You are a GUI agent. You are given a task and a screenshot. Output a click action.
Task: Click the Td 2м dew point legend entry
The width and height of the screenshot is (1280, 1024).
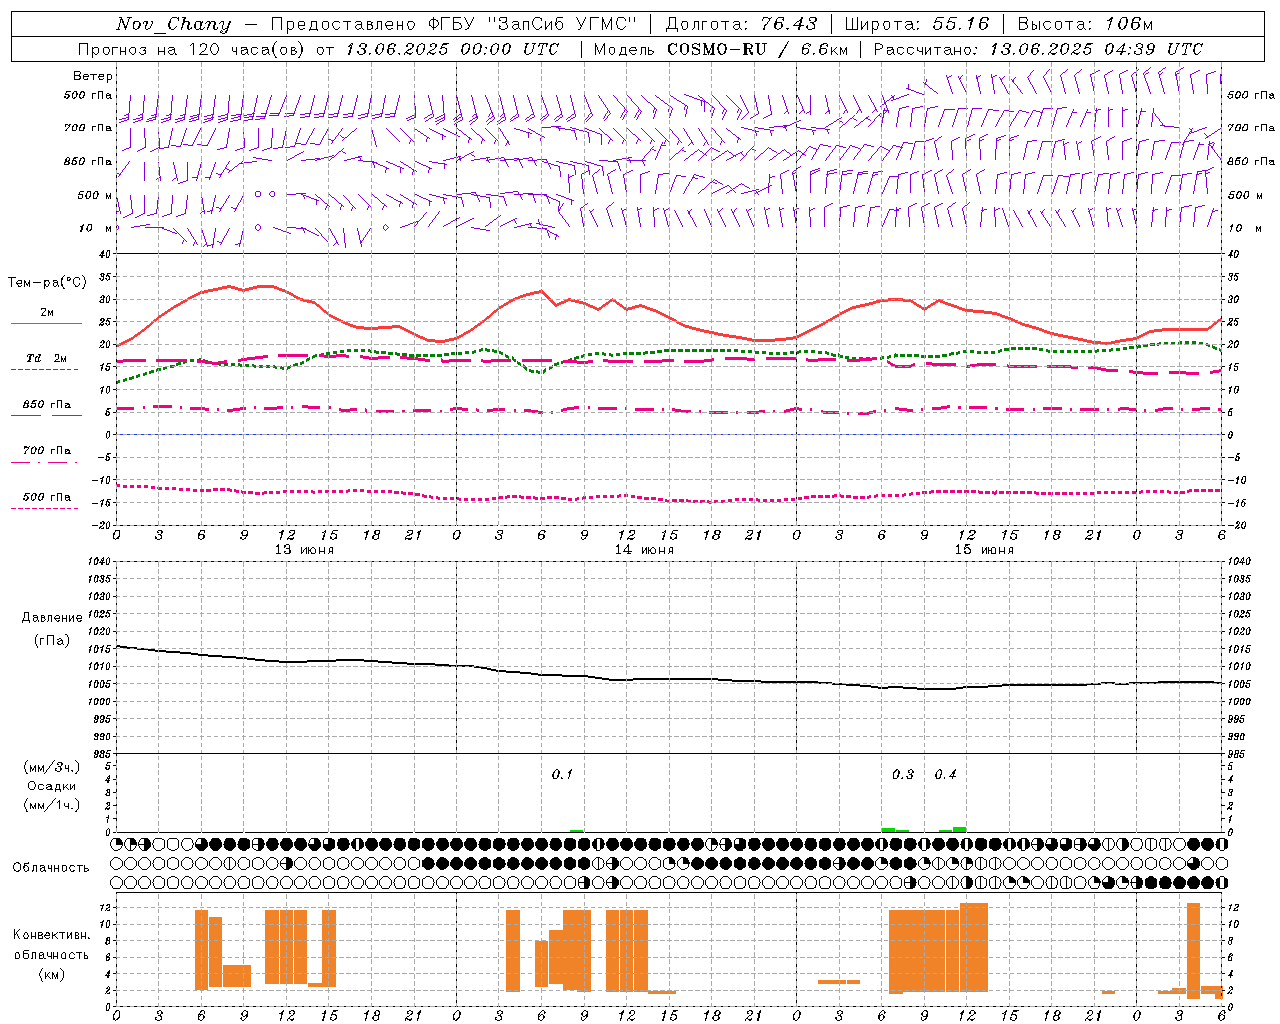click(47, 358)
